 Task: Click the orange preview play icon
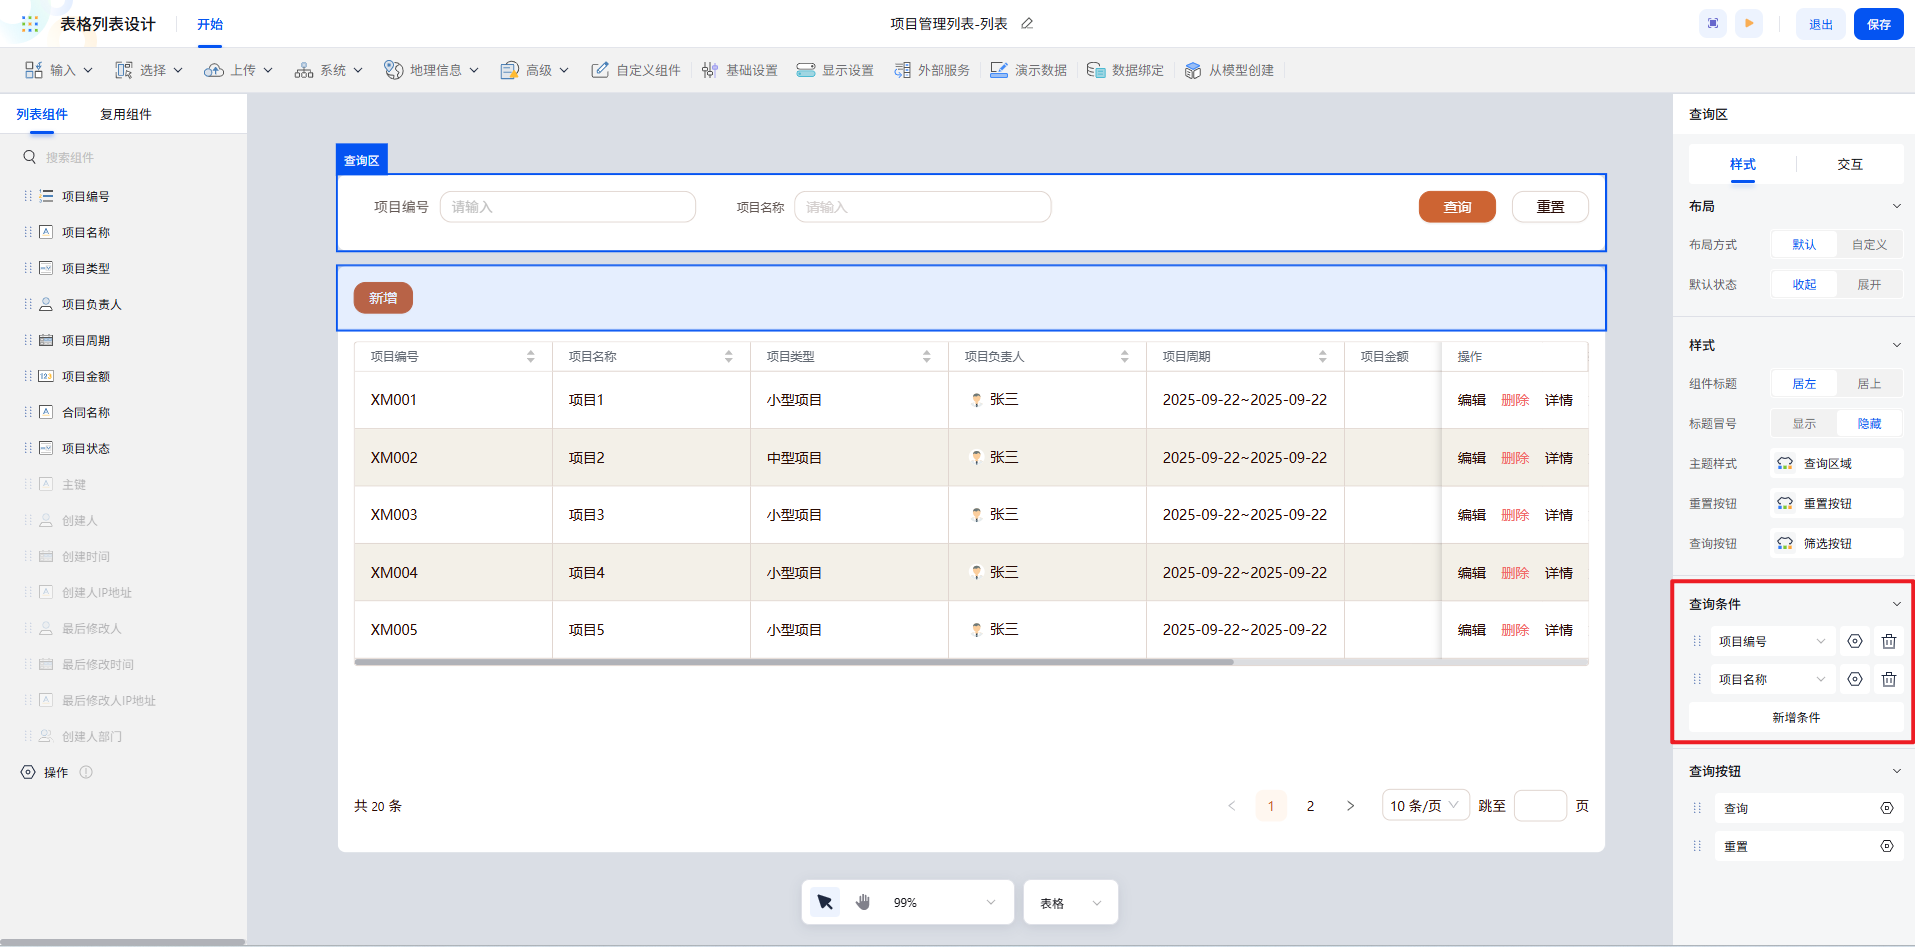point(1749,24)
